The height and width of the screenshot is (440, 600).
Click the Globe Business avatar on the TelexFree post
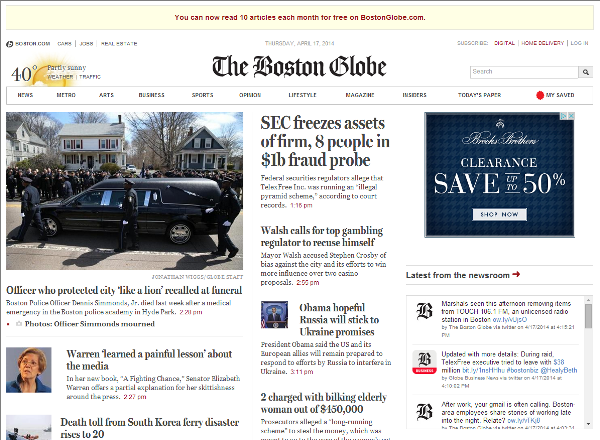pos(424,362)
